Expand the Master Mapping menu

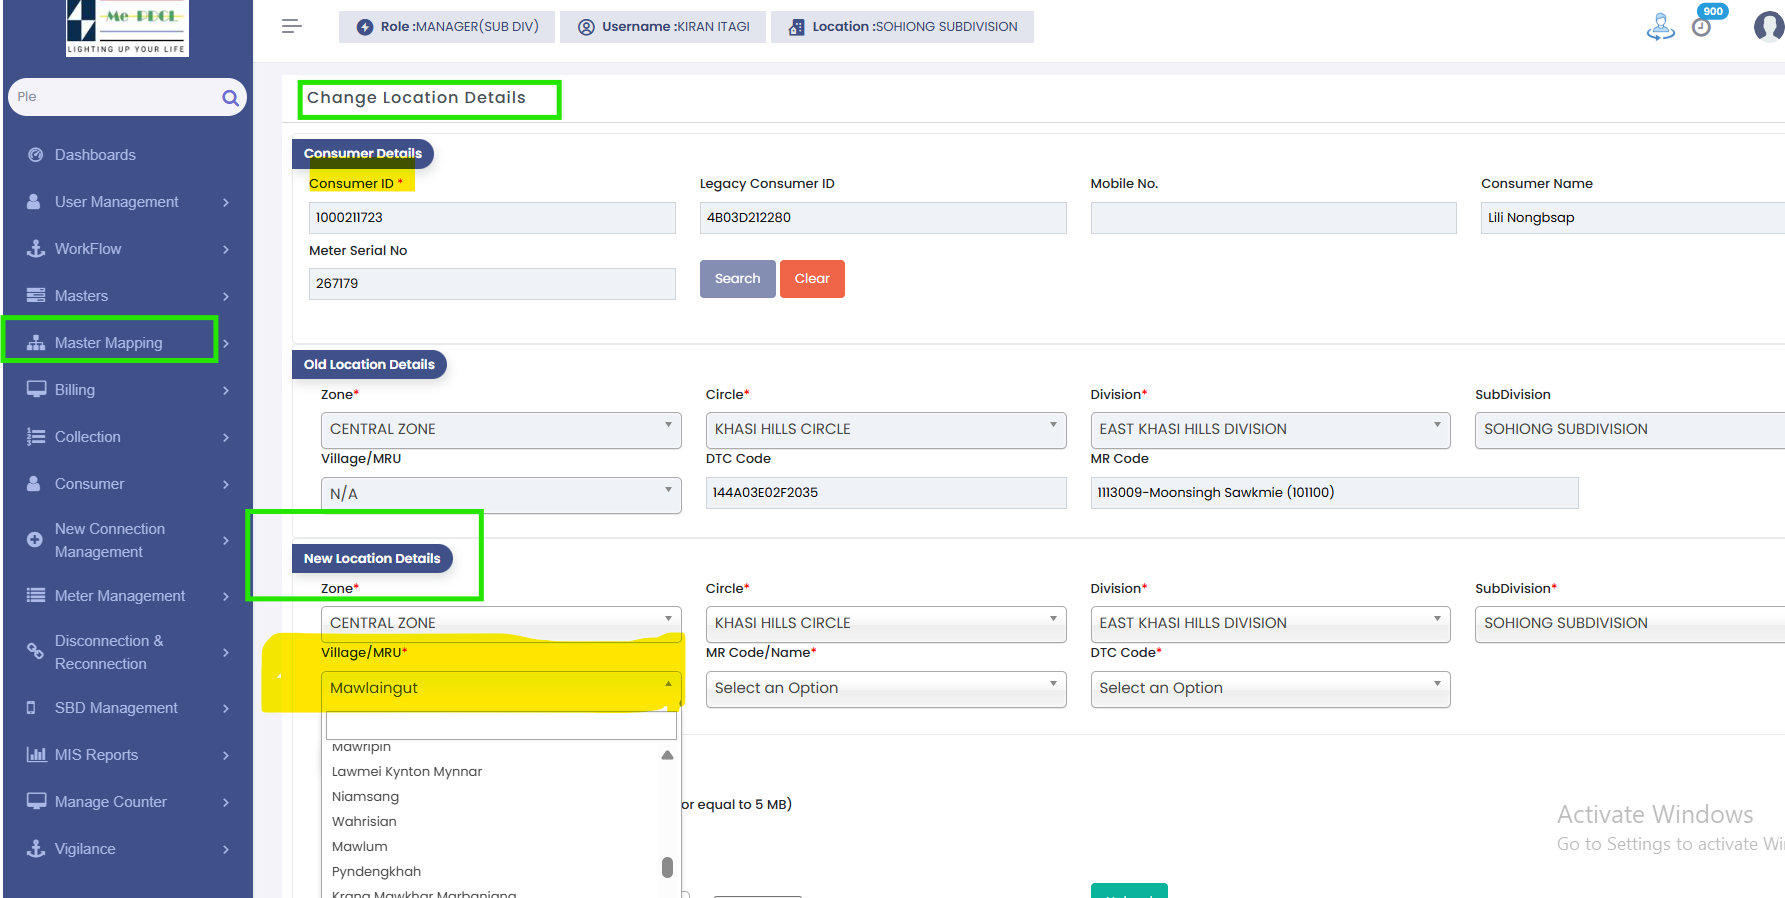pyautogui.click(x=110, y=343)
